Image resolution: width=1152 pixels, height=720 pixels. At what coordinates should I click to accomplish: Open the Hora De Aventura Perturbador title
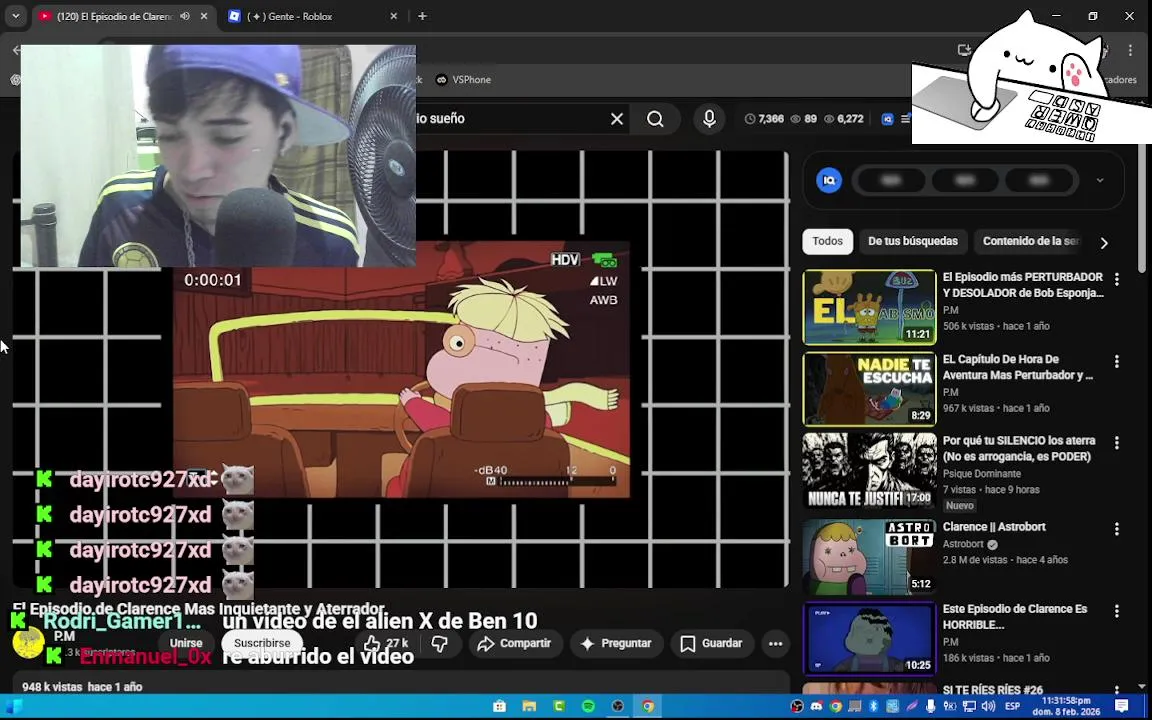(1018, 367)
